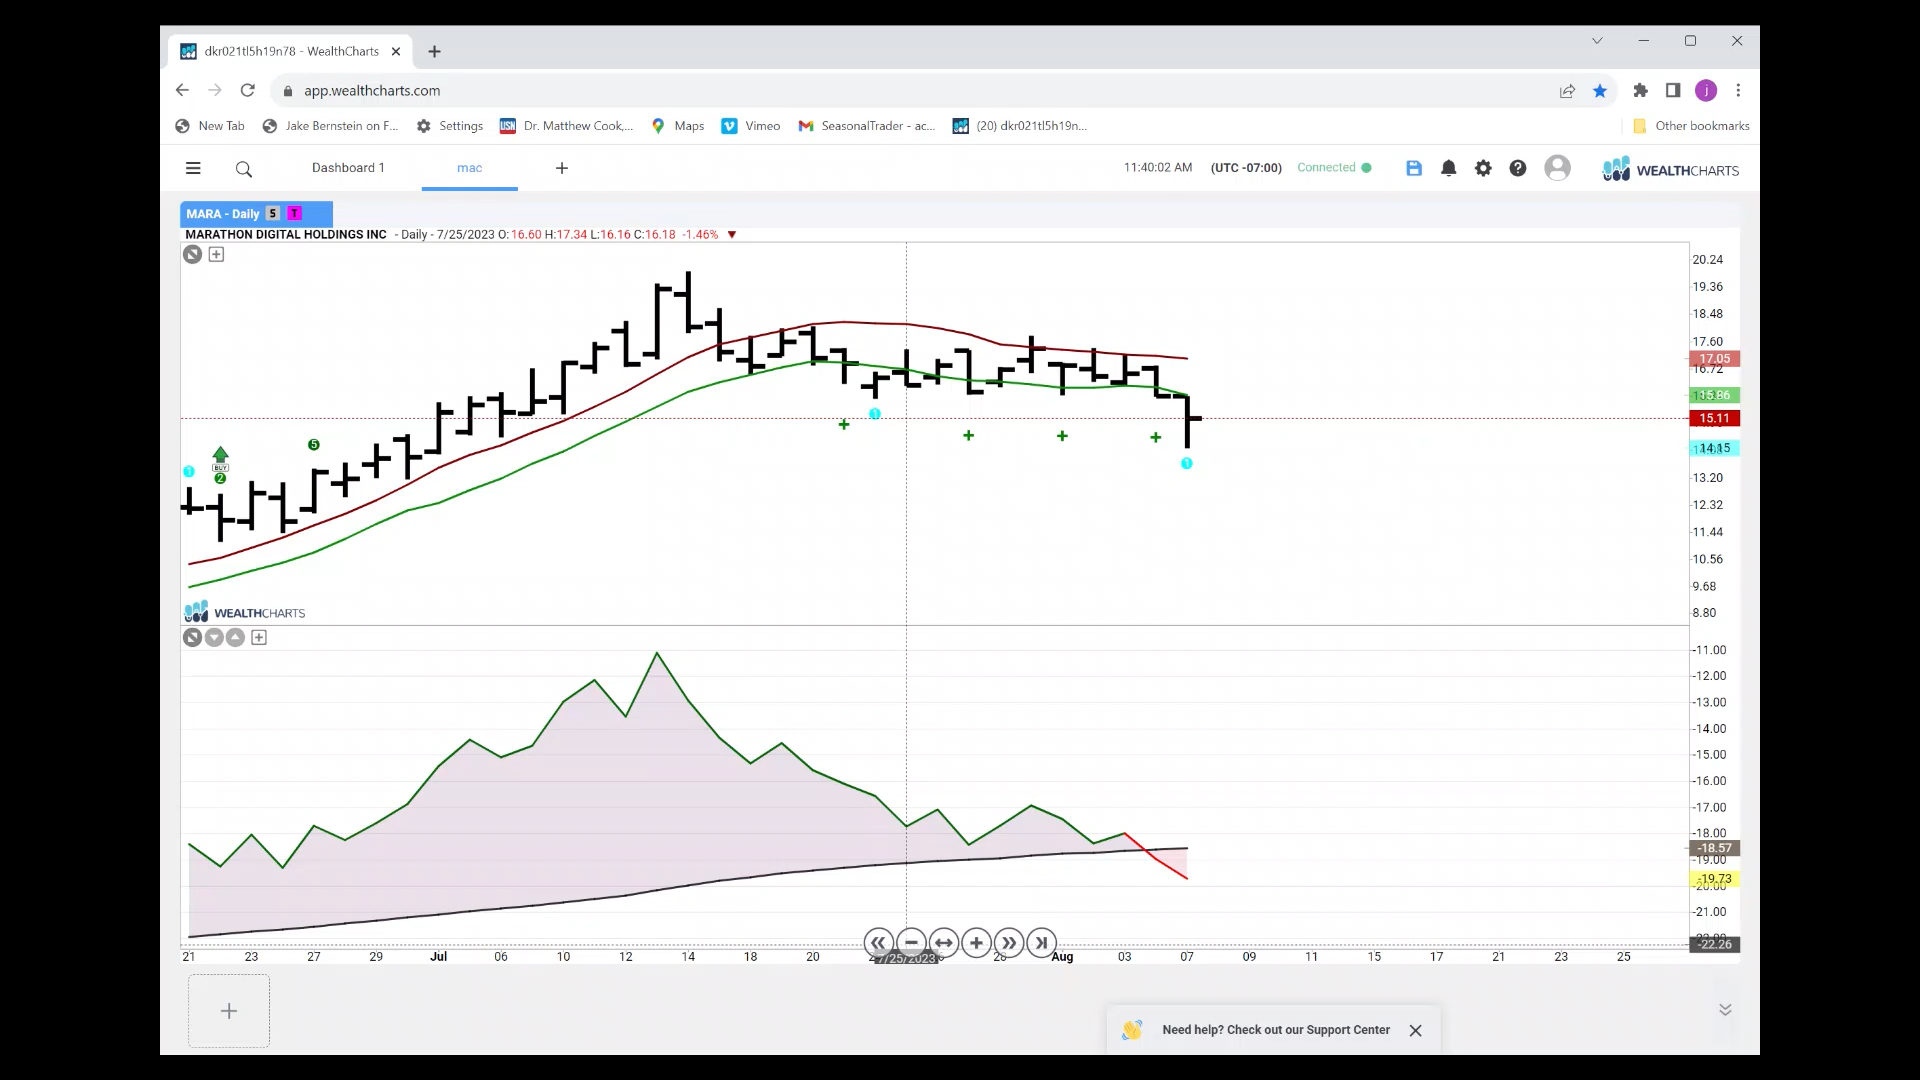The height and width of the screenshot is (1080, 1920).
Task: Zoom in chart with plus button
Action: tap(976, 942)
